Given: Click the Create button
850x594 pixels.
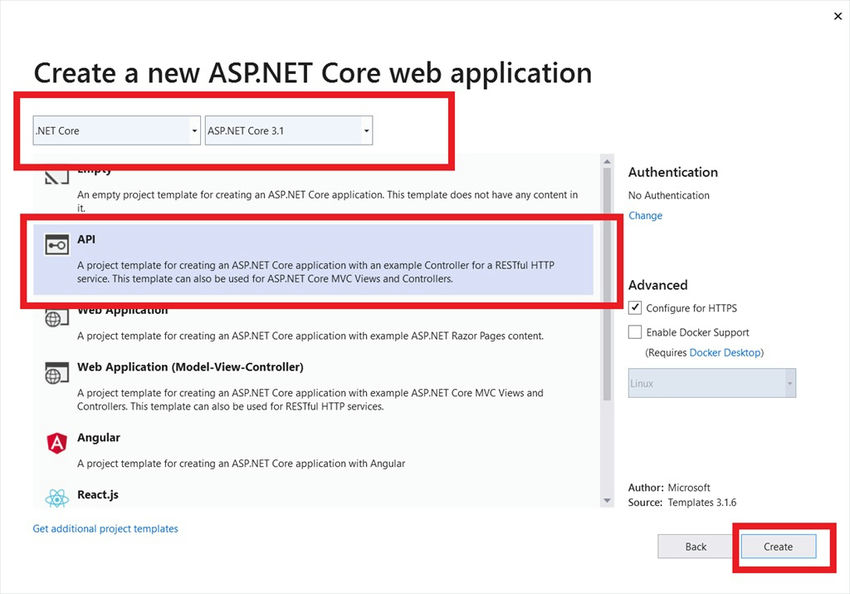Looking at the screenshot, I should 779,547.
